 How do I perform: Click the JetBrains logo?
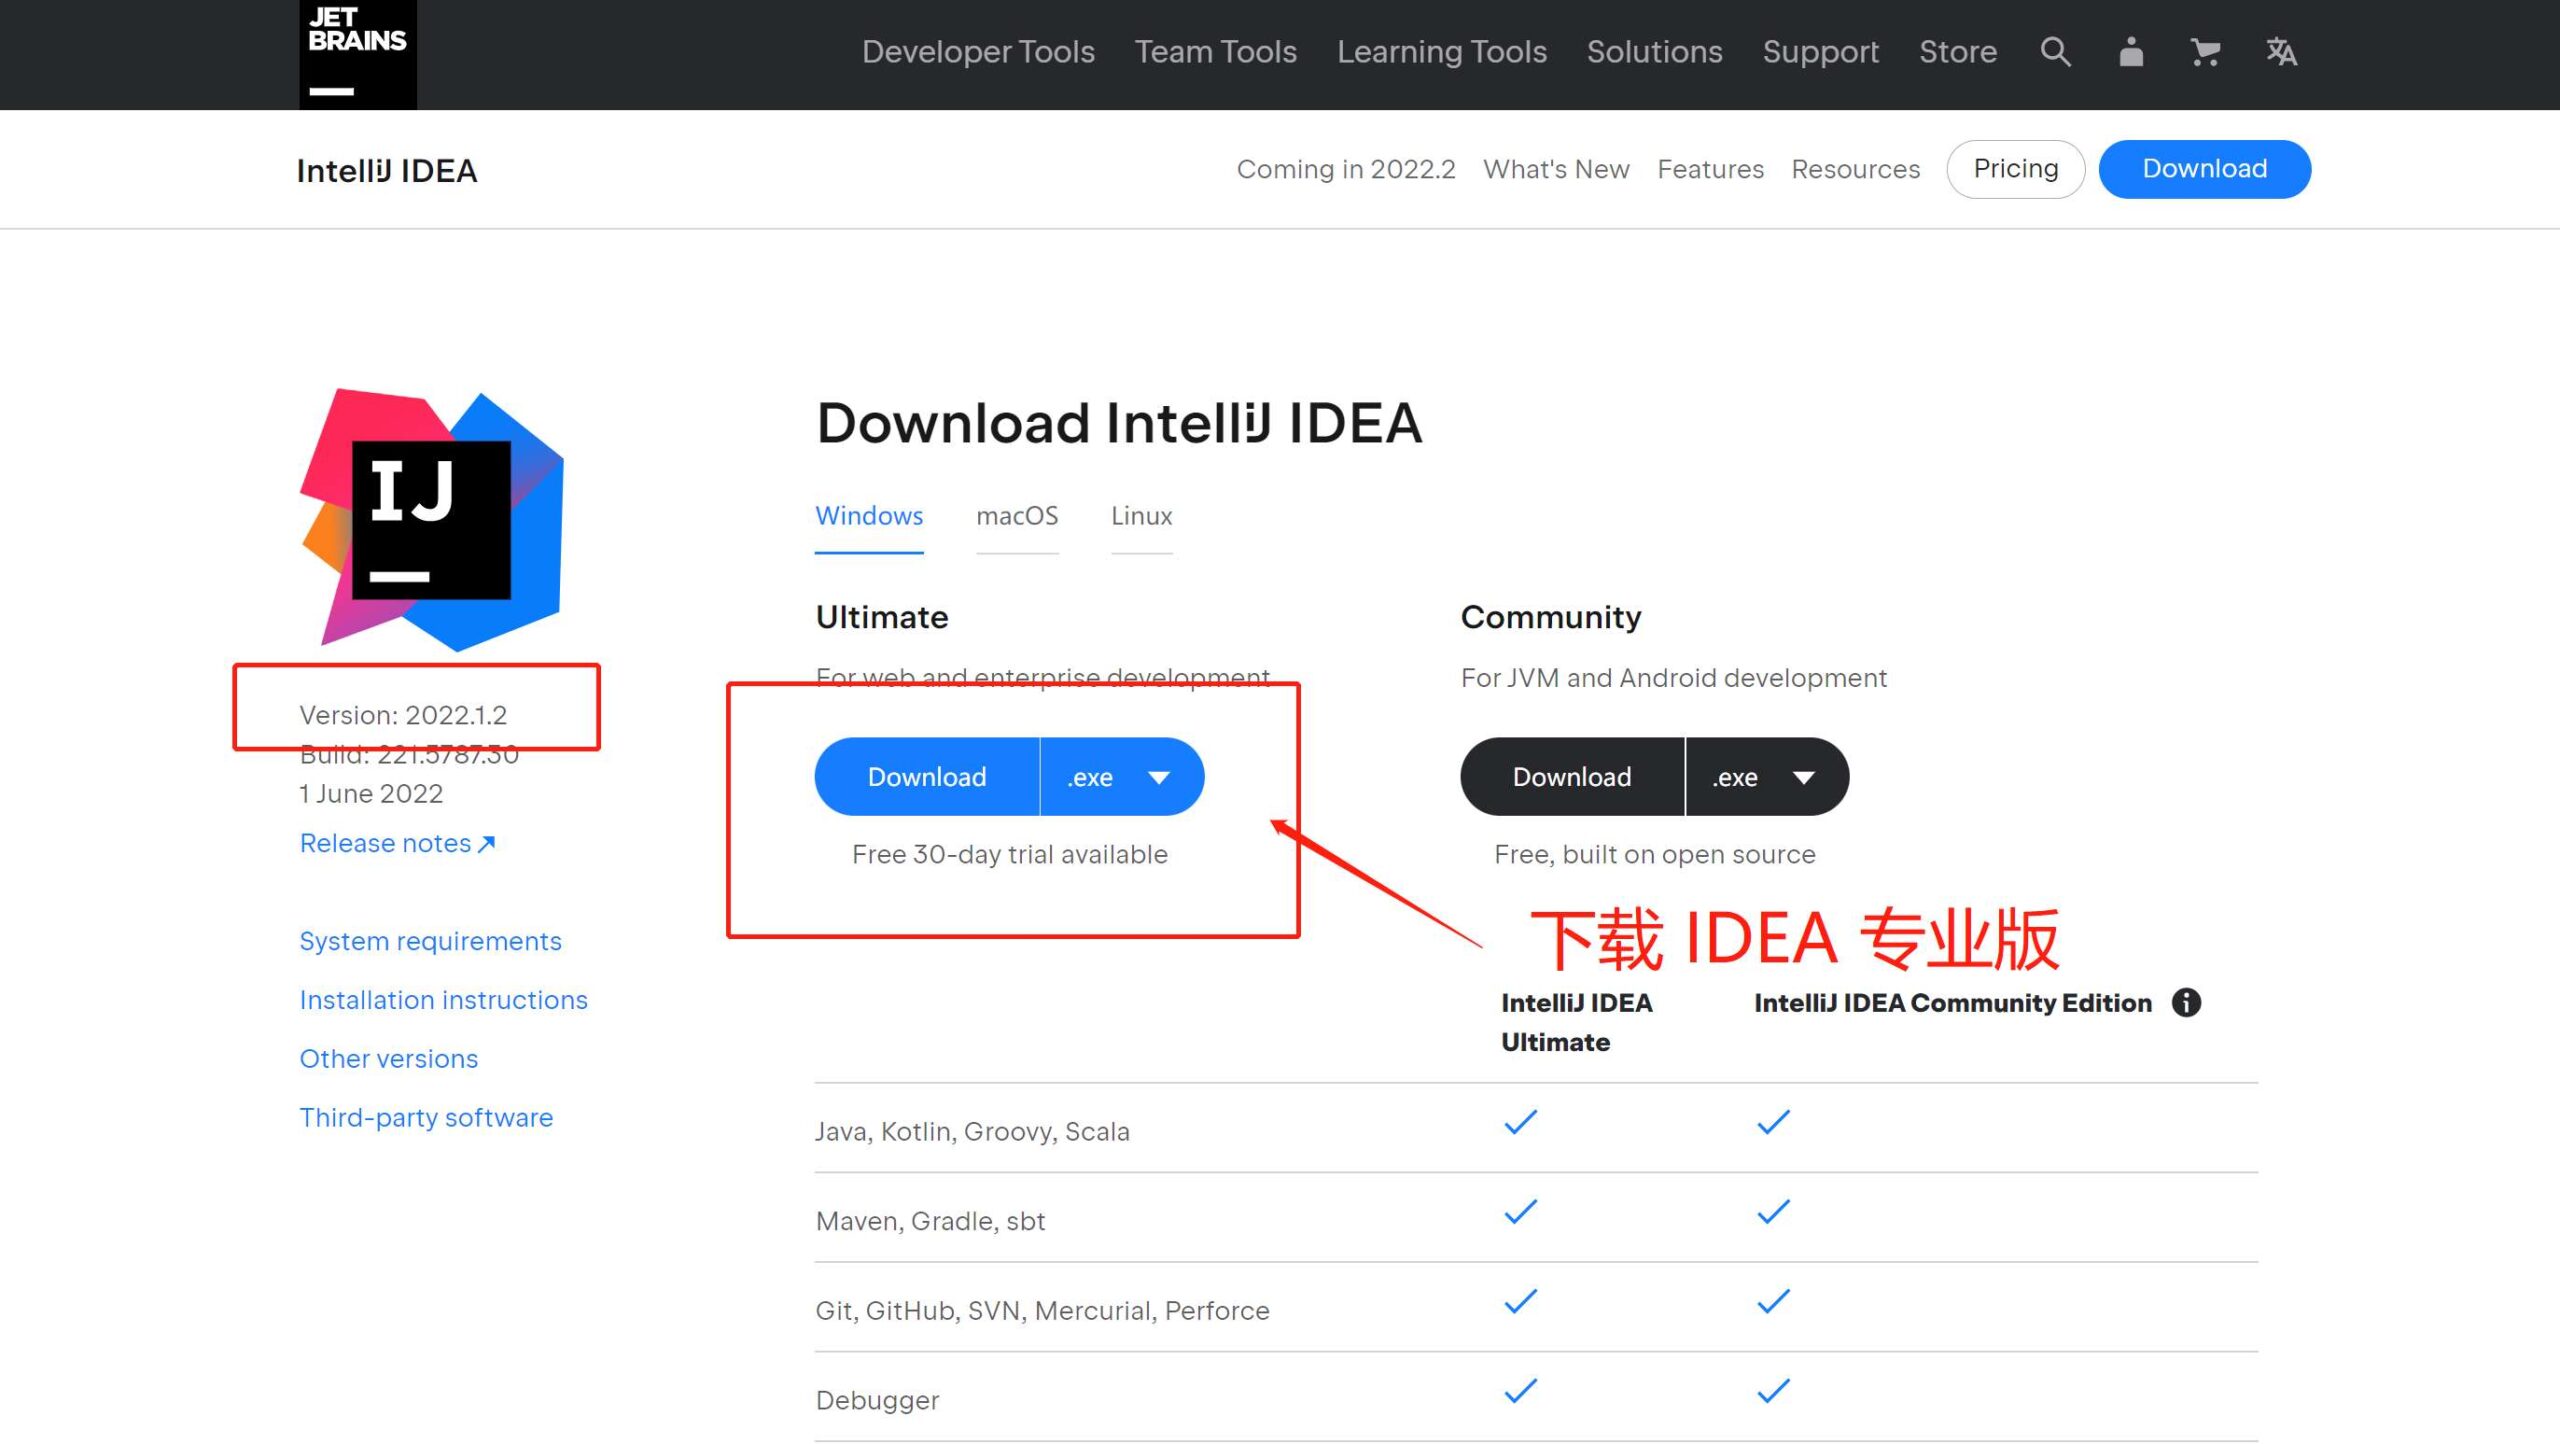357,54
